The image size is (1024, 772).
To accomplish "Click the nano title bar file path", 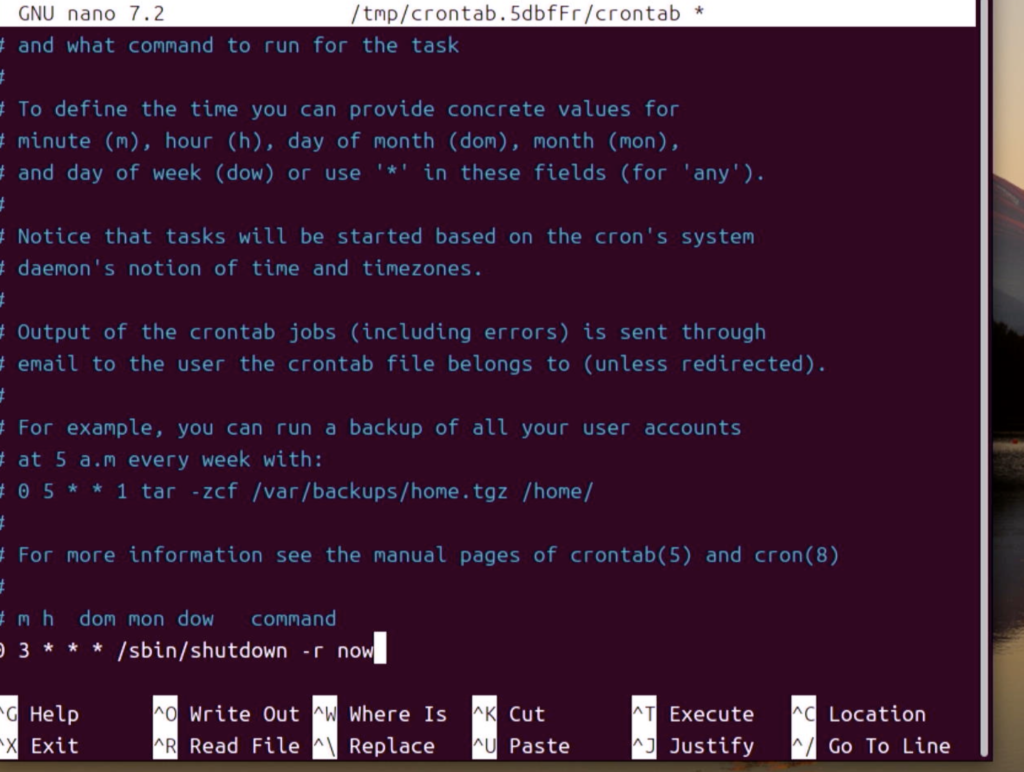I will pyautogui.click(x=515, y=13).
